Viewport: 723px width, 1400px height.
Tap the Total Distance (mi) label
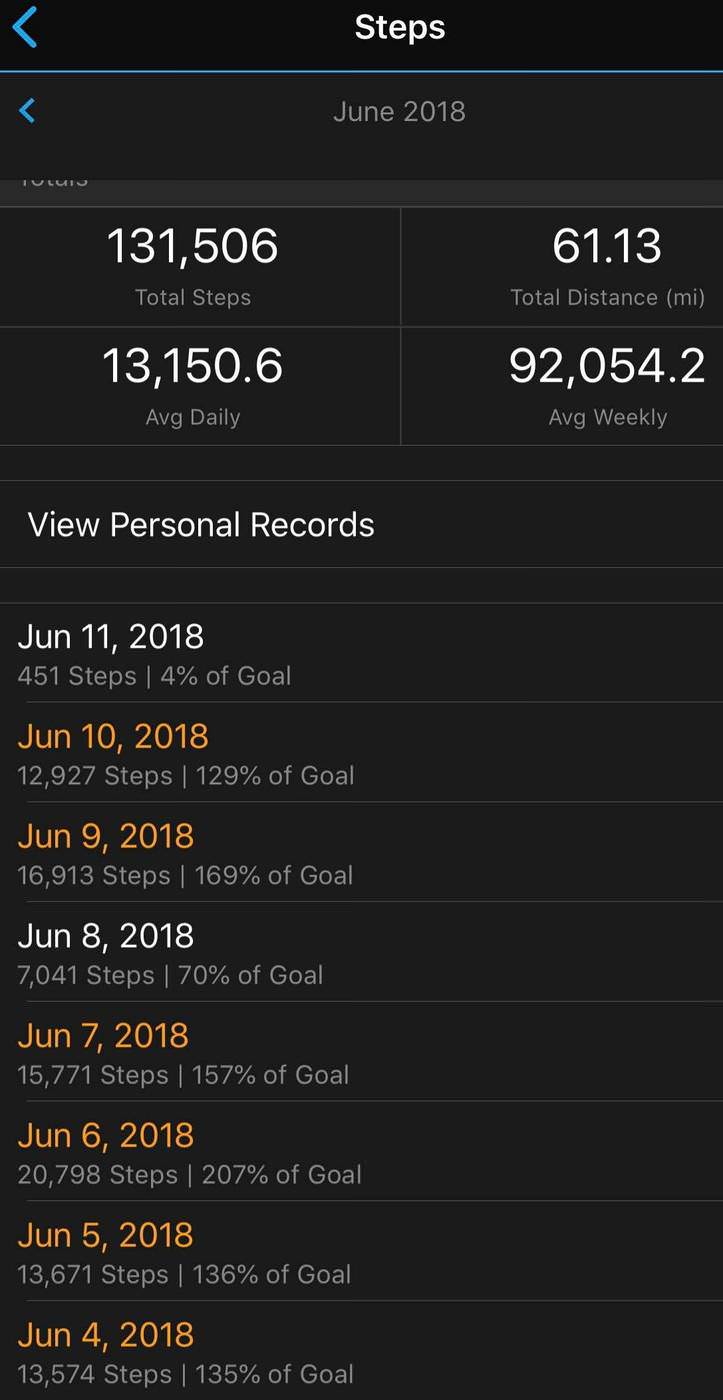point(607,297)
